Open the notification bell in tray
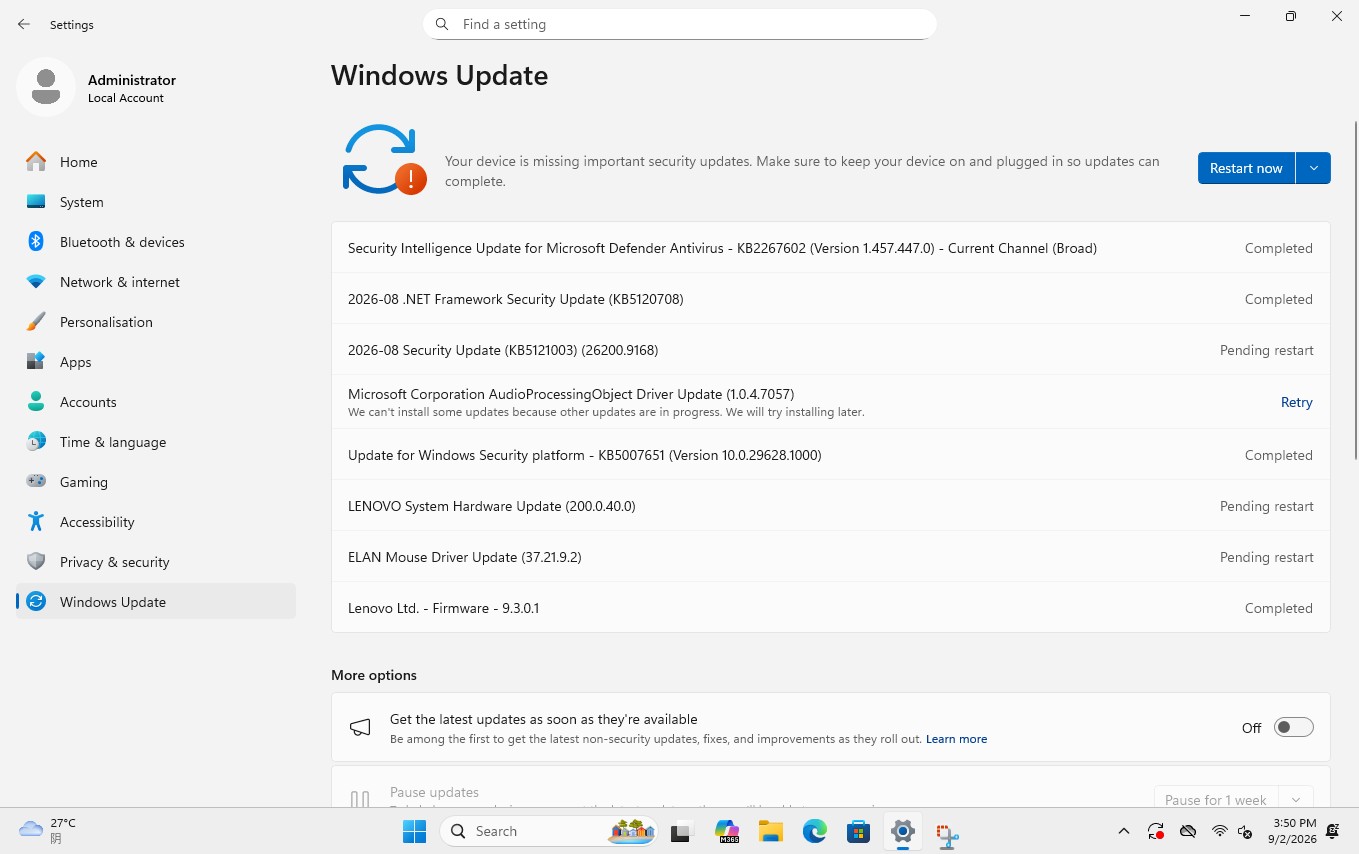The height and width of the screenshot is (854, 1359). (x=1332, y=831)
